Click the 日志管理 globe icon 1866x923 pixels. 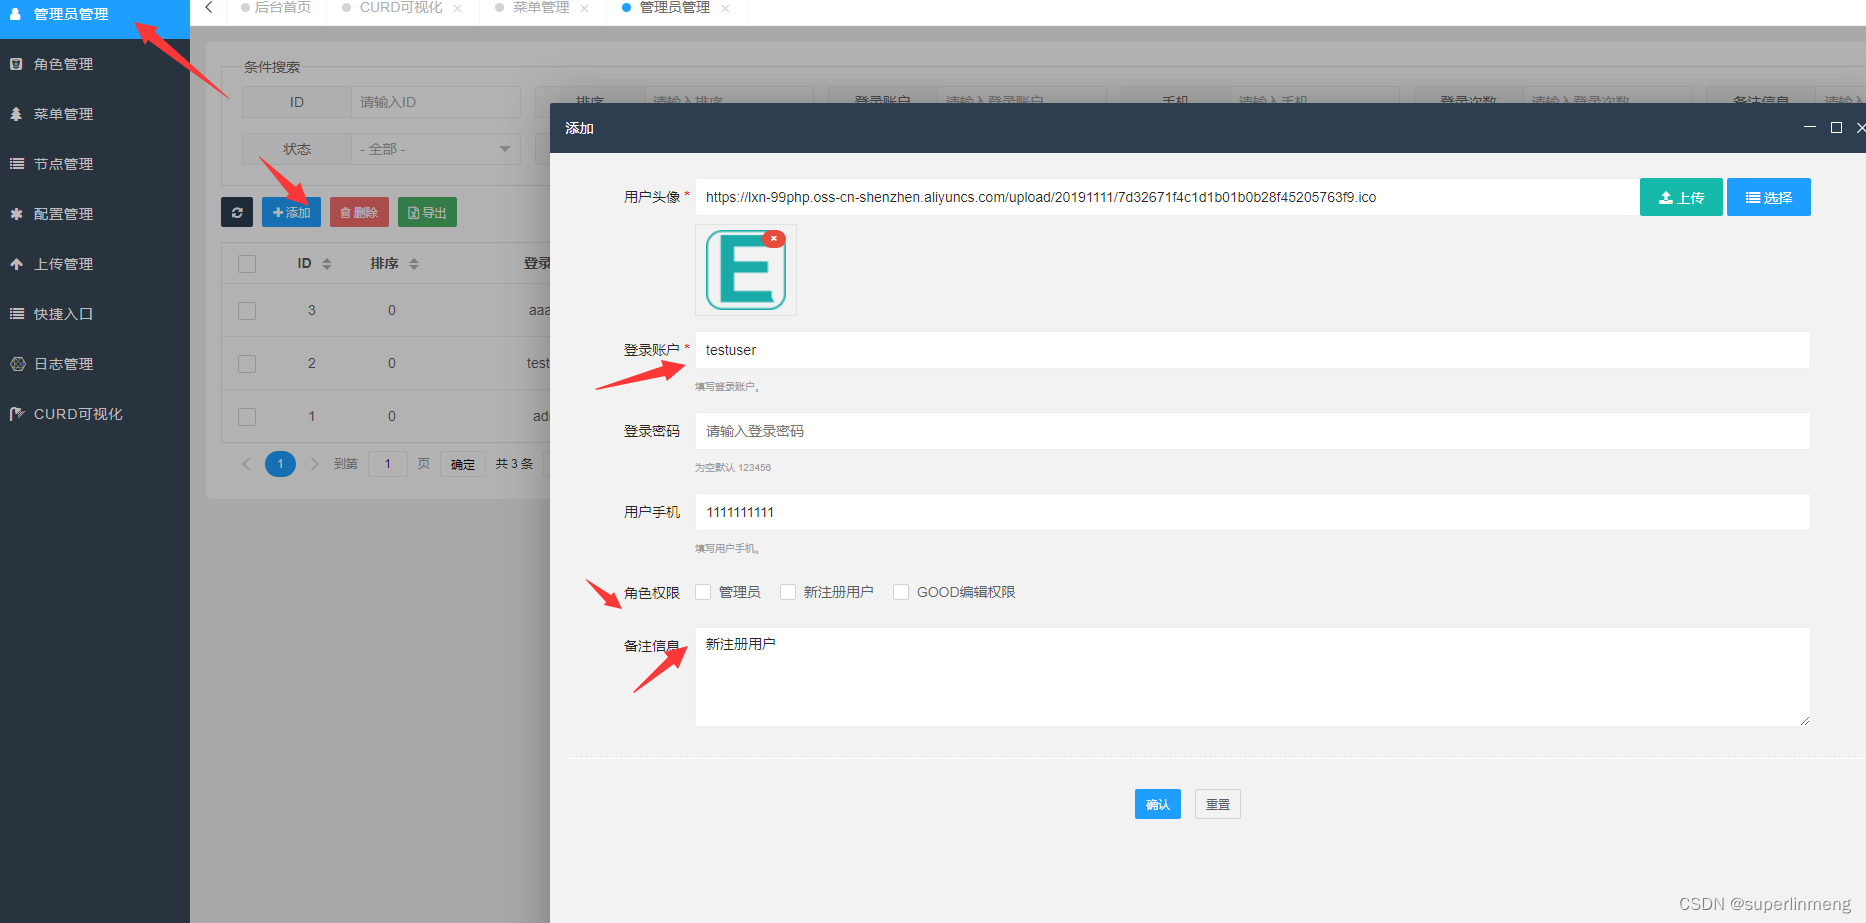pos(17,364)
